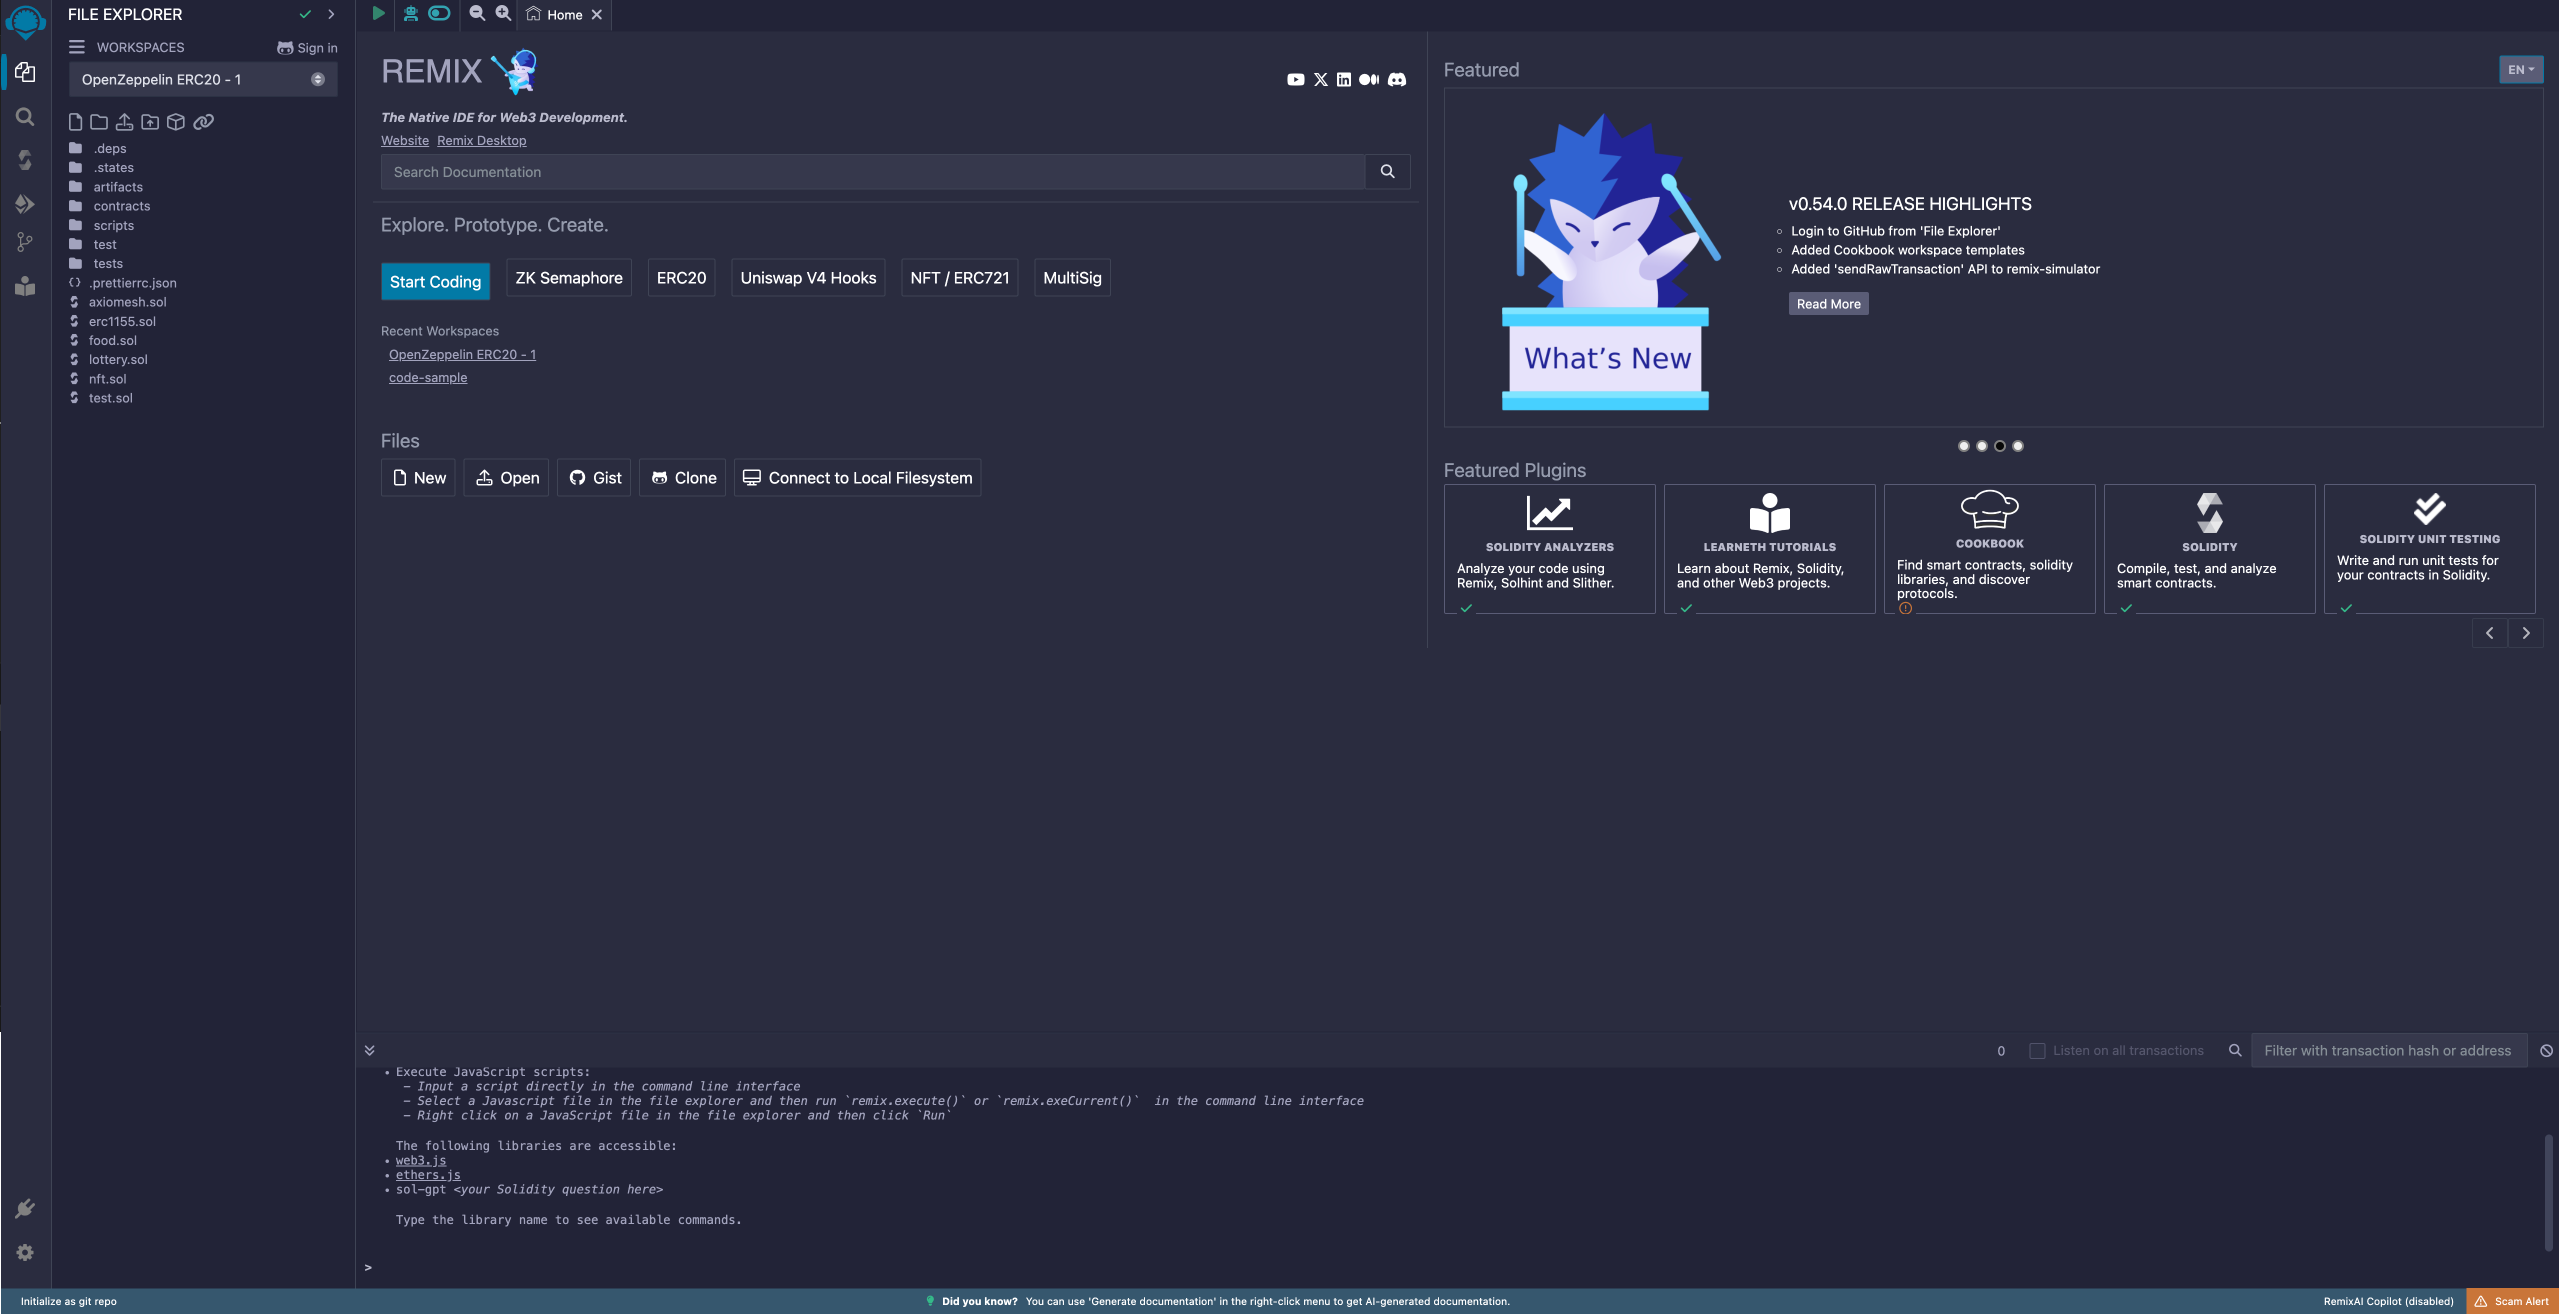Show previous featured plugins arrow
This screenshot has width=2559, height=1314.
coord(2490,633)
